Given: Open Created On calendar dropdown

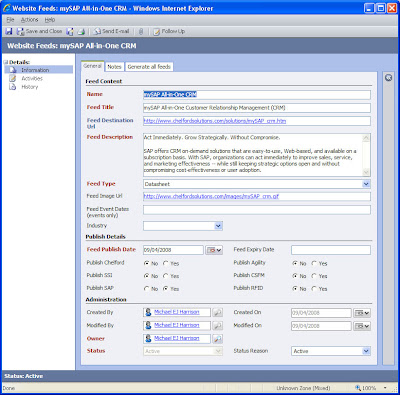Looking at the screenshot, I should (362, 313).
